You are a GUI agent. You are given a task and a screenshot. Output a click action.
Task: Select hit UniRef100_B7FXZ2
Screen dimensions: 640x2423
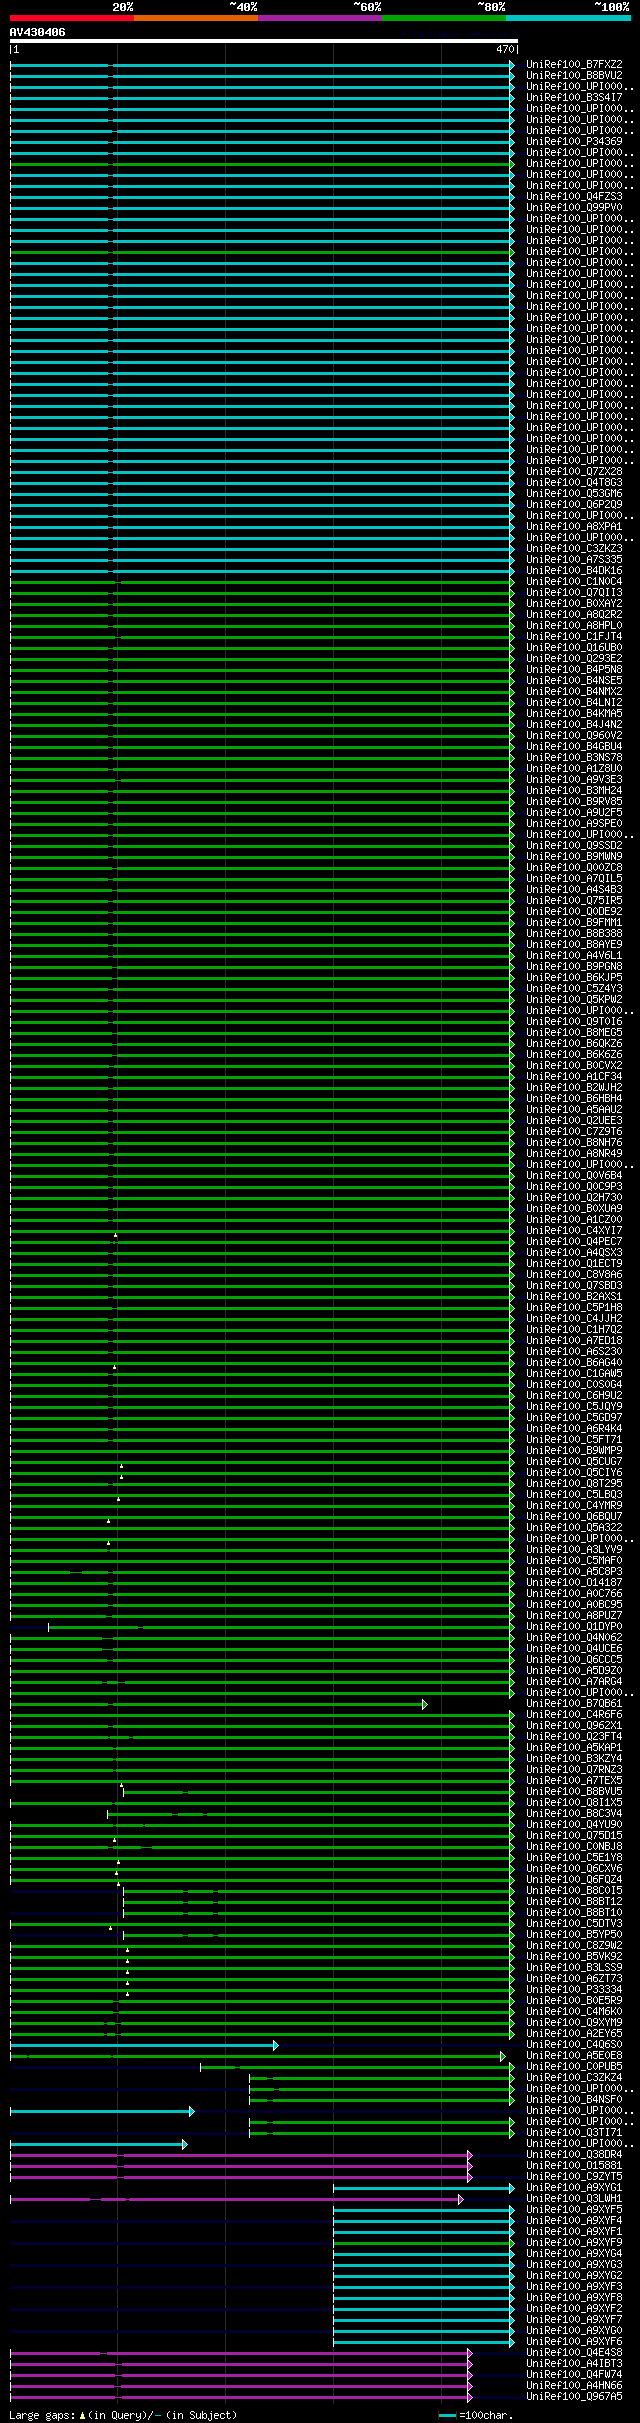(574, 64)
